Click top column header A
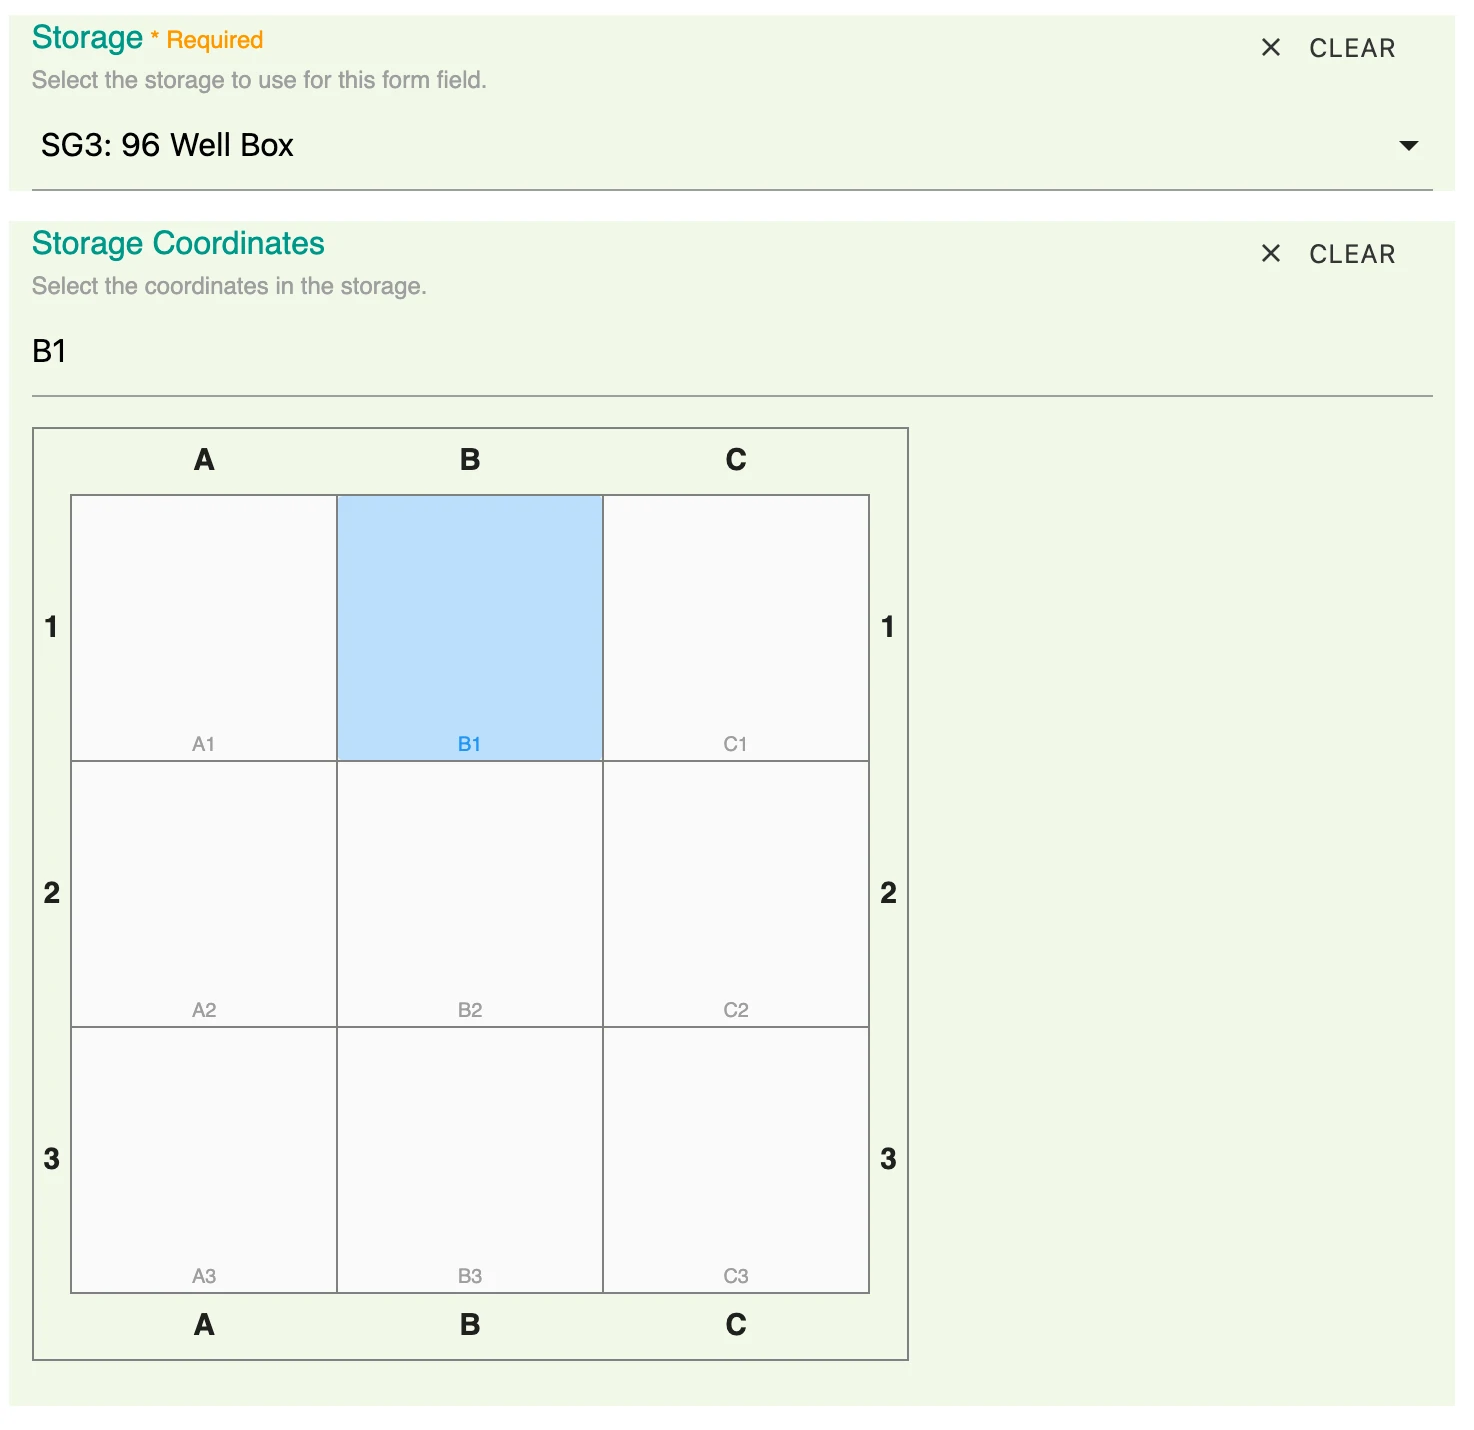 pos(204,460)
